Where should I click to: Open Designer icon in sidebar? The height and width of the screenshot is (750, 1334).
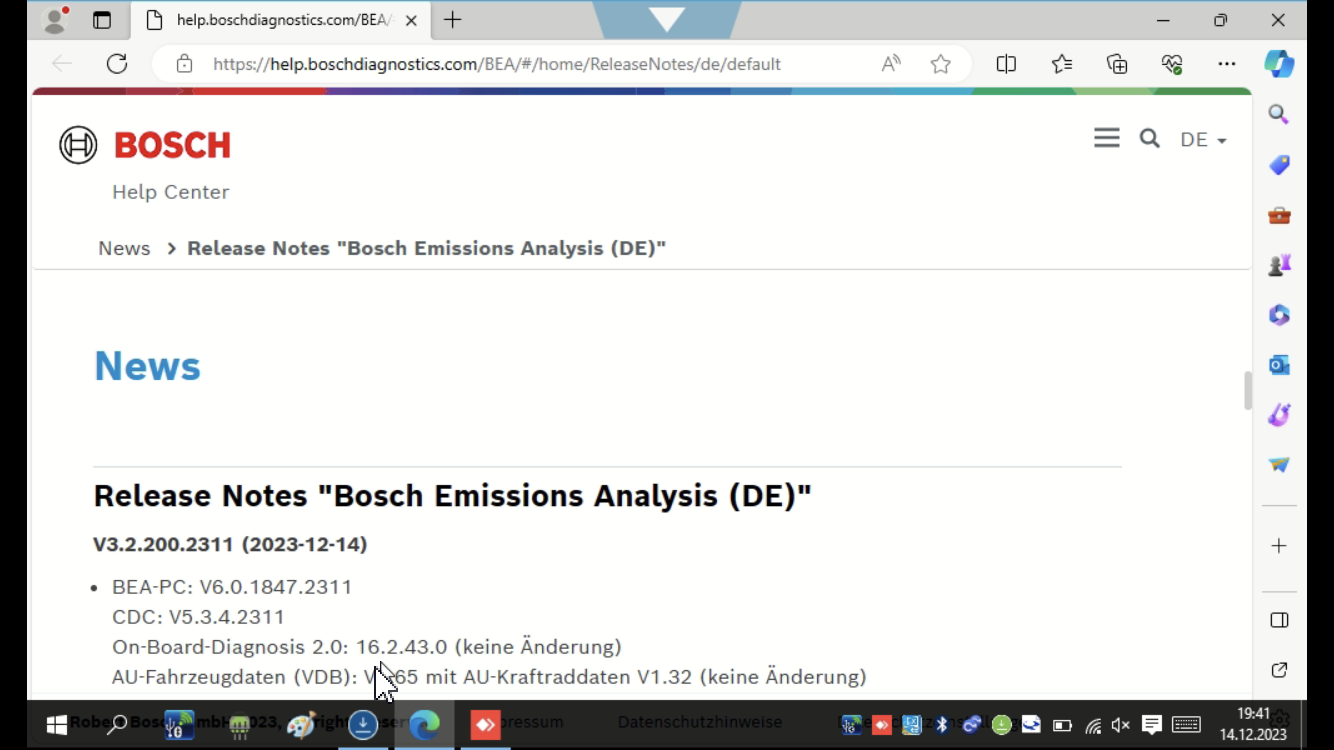(x=1279, y=415)
